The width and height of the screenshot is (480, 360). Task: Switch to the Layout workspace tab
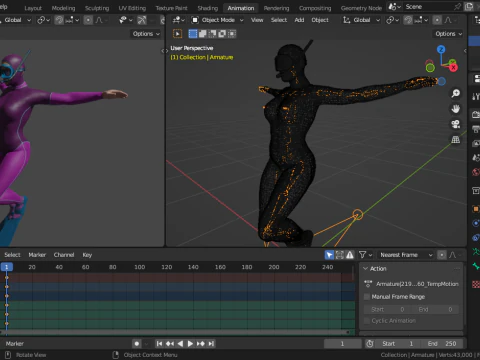point(33,8)
